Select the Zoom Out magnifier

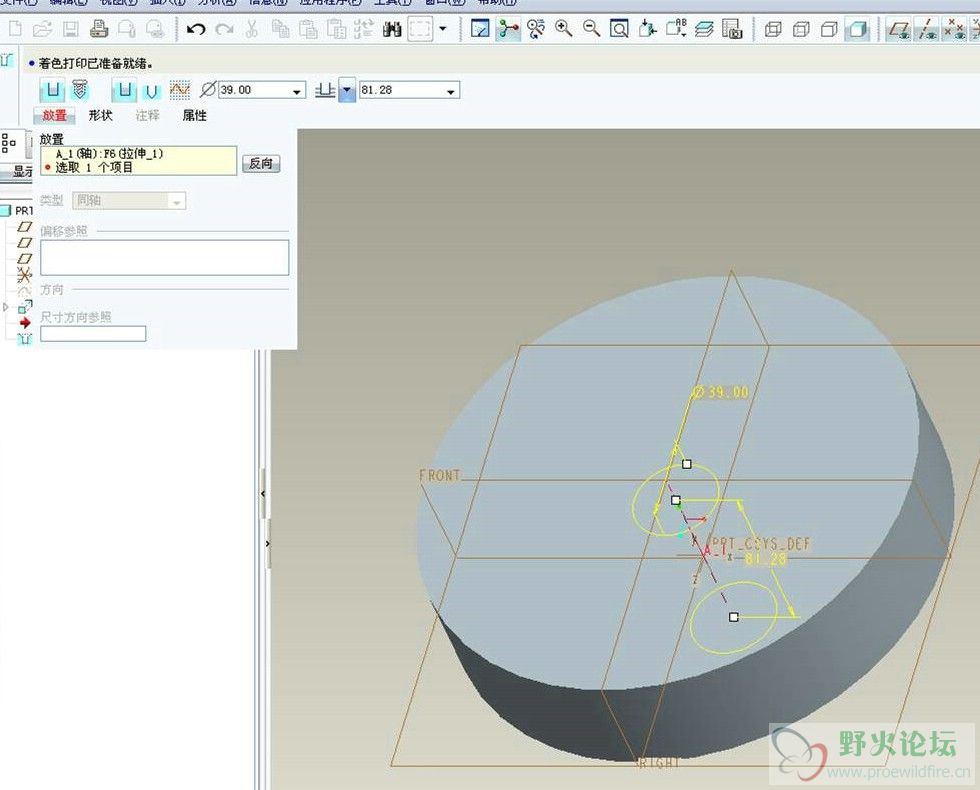(591, 29)
